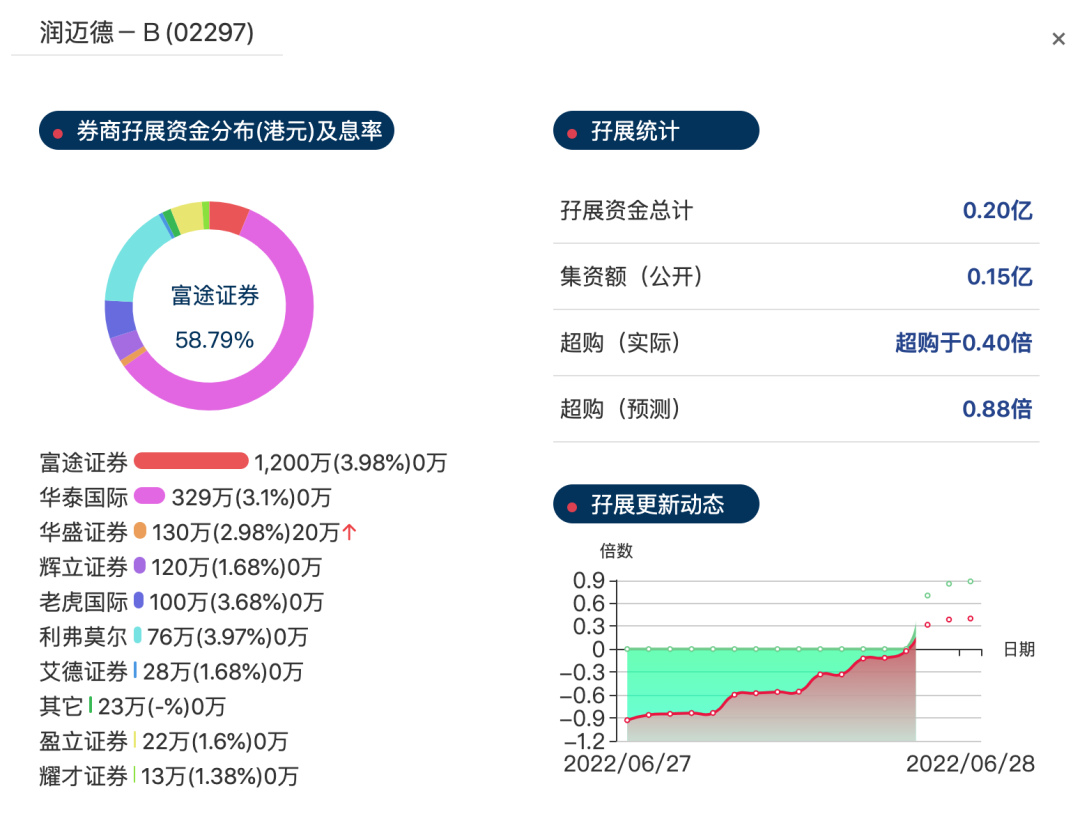Viewport: 1080px width, 814px height.
Task: Click the red bar beside 富途证券
Action: point(191,461)
